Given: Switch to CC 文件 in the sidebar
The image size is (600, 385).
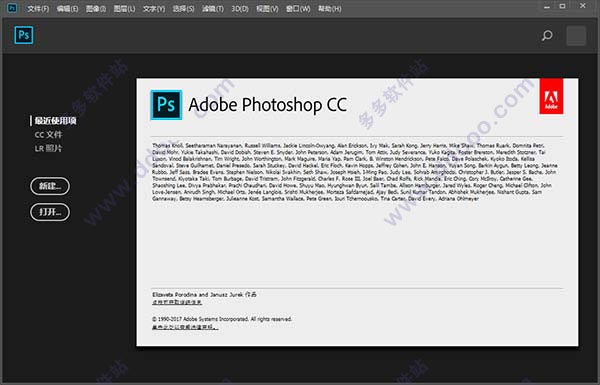Looking at the screenshot, I should coord(48,135).
